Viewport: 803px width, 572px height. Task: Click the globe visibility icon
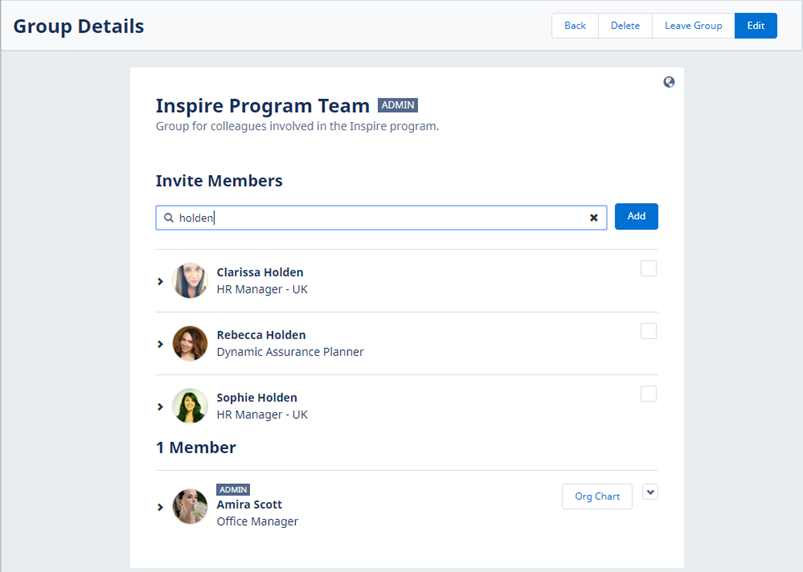(x=669, y=82)
